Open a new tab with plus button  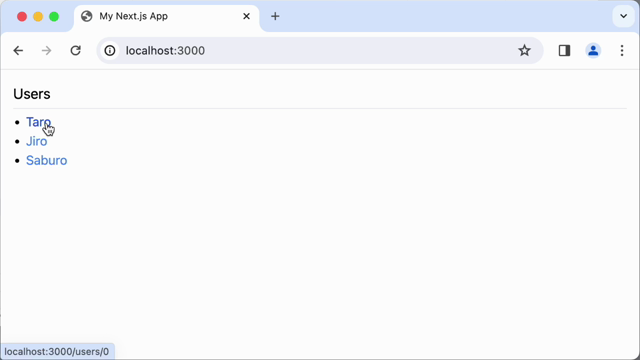pos(275,16)
